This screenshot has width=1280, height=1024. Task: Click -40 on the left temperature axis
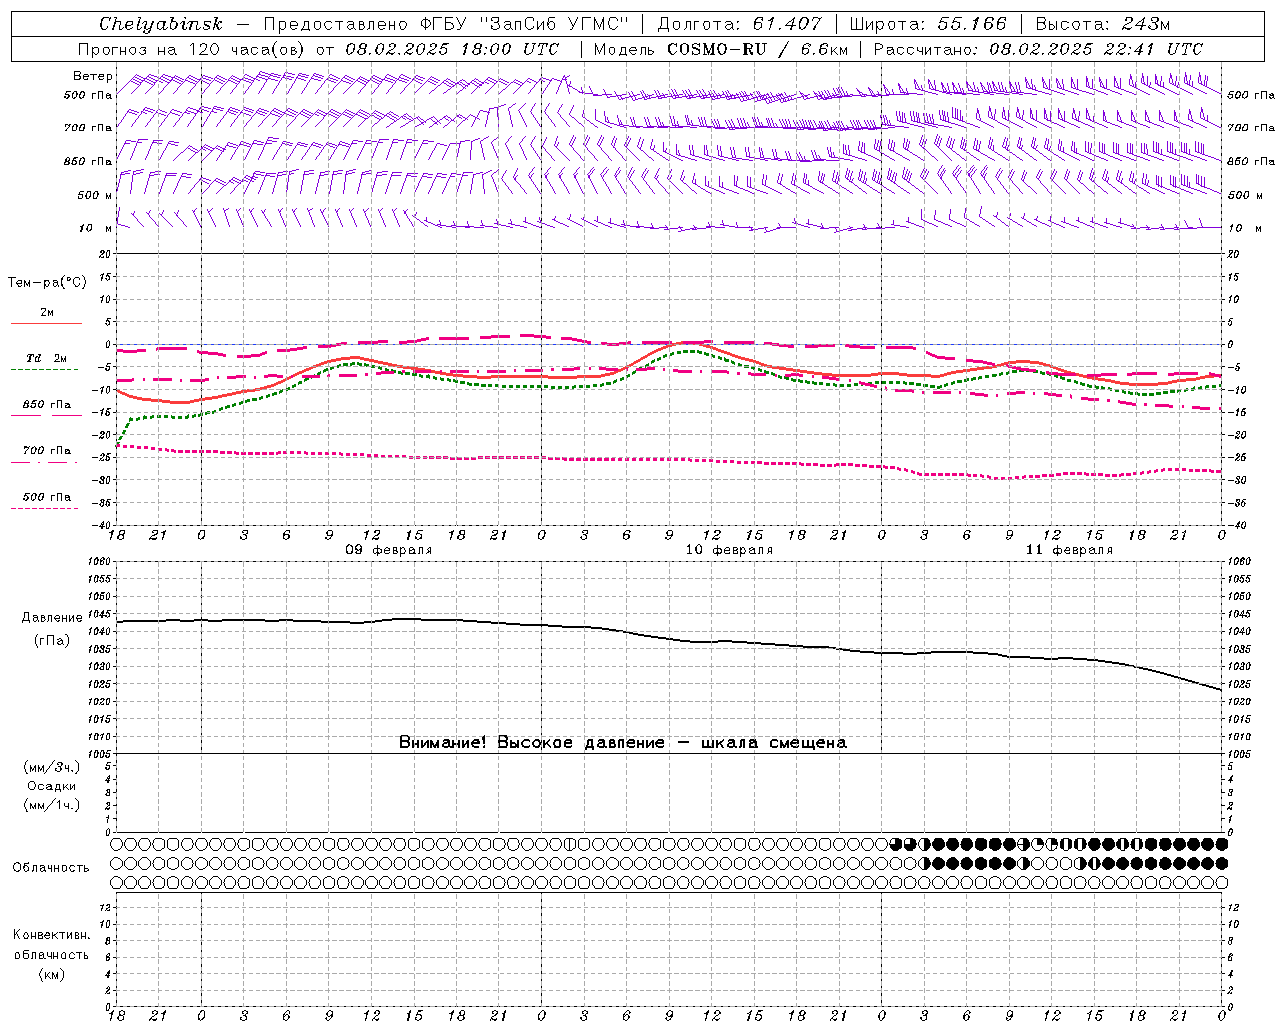(102, 525)
